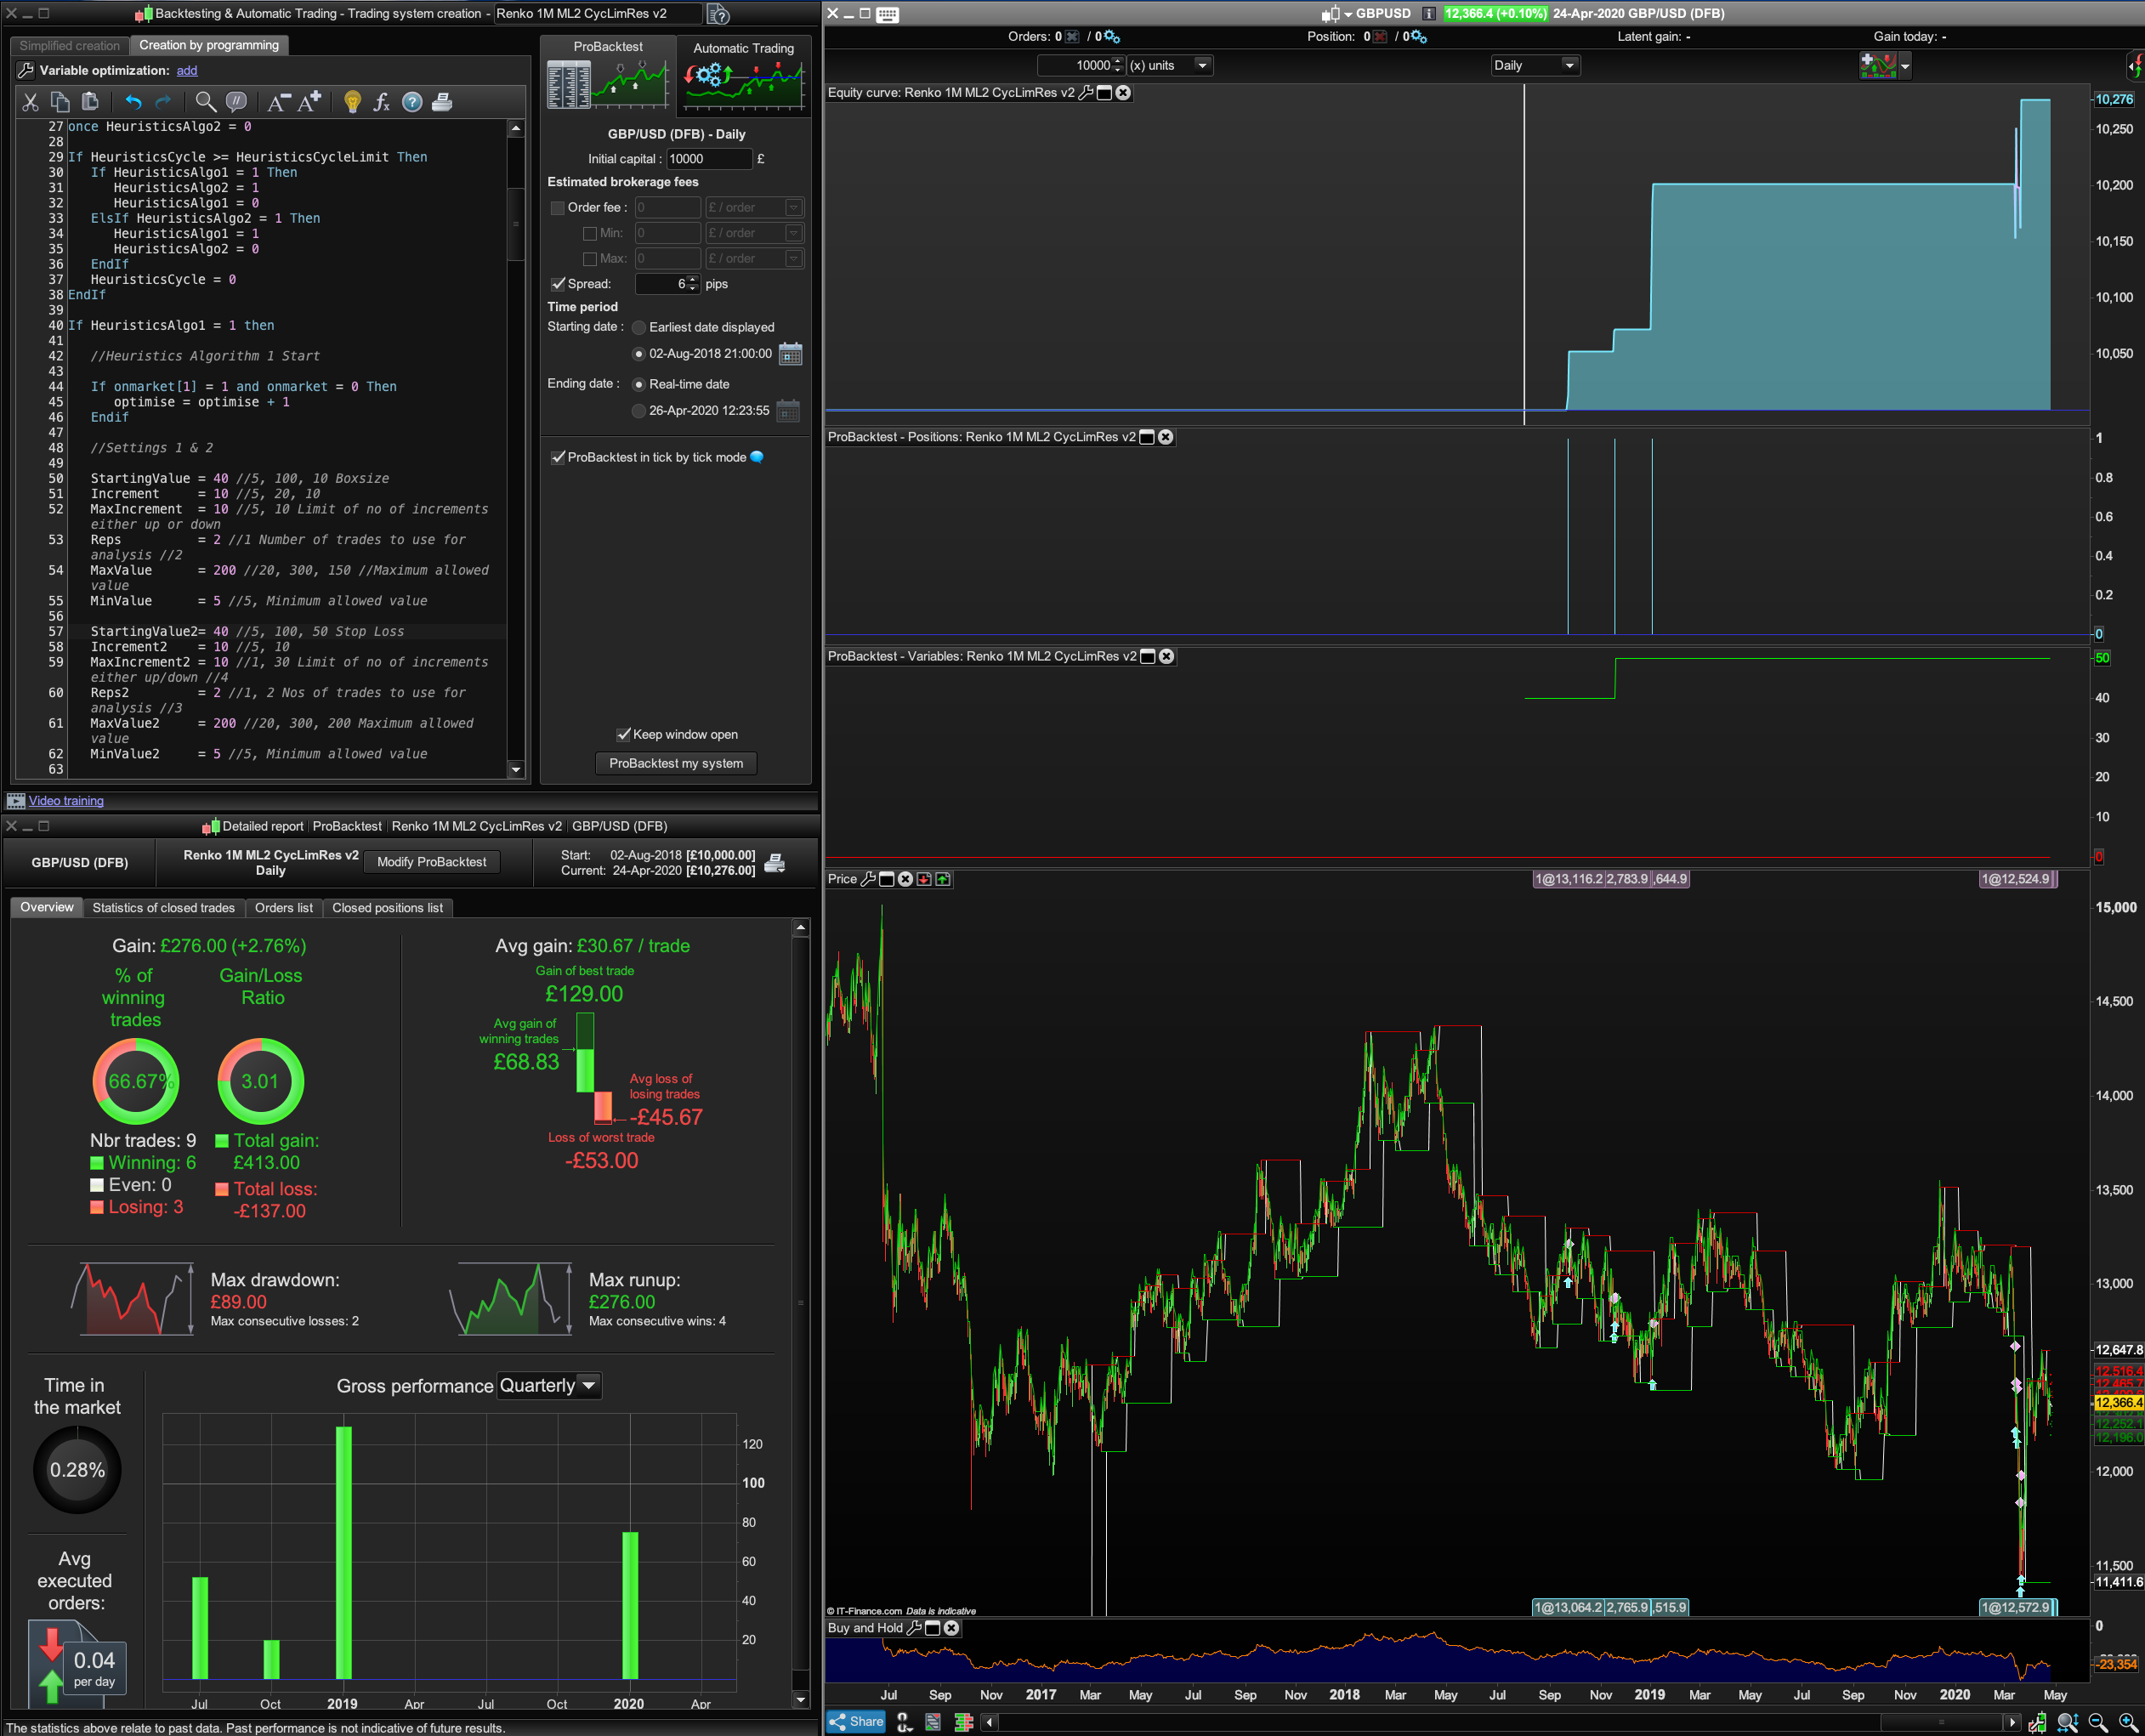Click the comment toggle speech-bubble icon

coord(237,102)
